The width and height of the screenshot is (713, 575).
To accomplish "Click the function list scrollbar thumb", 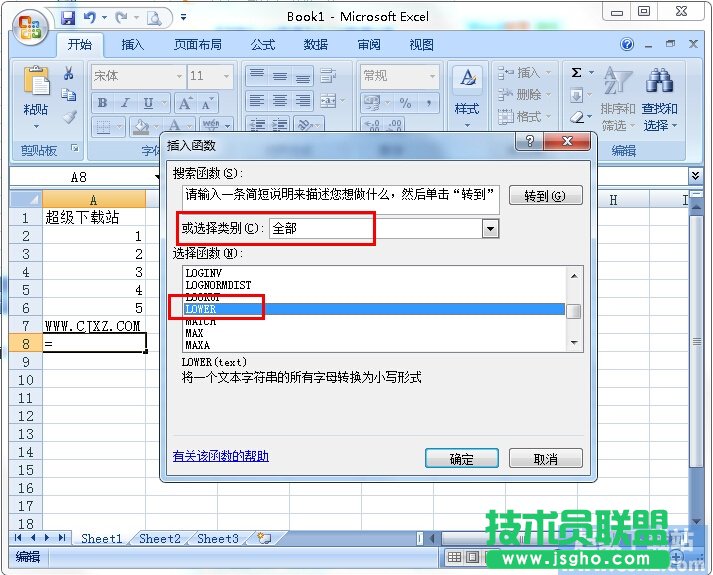I will [x=574, y=311].
